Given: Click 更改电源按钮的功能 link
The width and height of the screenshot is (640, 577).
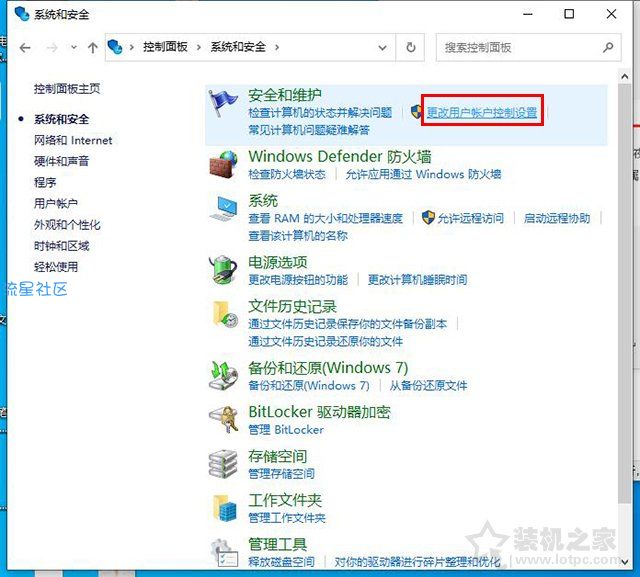Looking at the screenshot, I should coord(298,280).
